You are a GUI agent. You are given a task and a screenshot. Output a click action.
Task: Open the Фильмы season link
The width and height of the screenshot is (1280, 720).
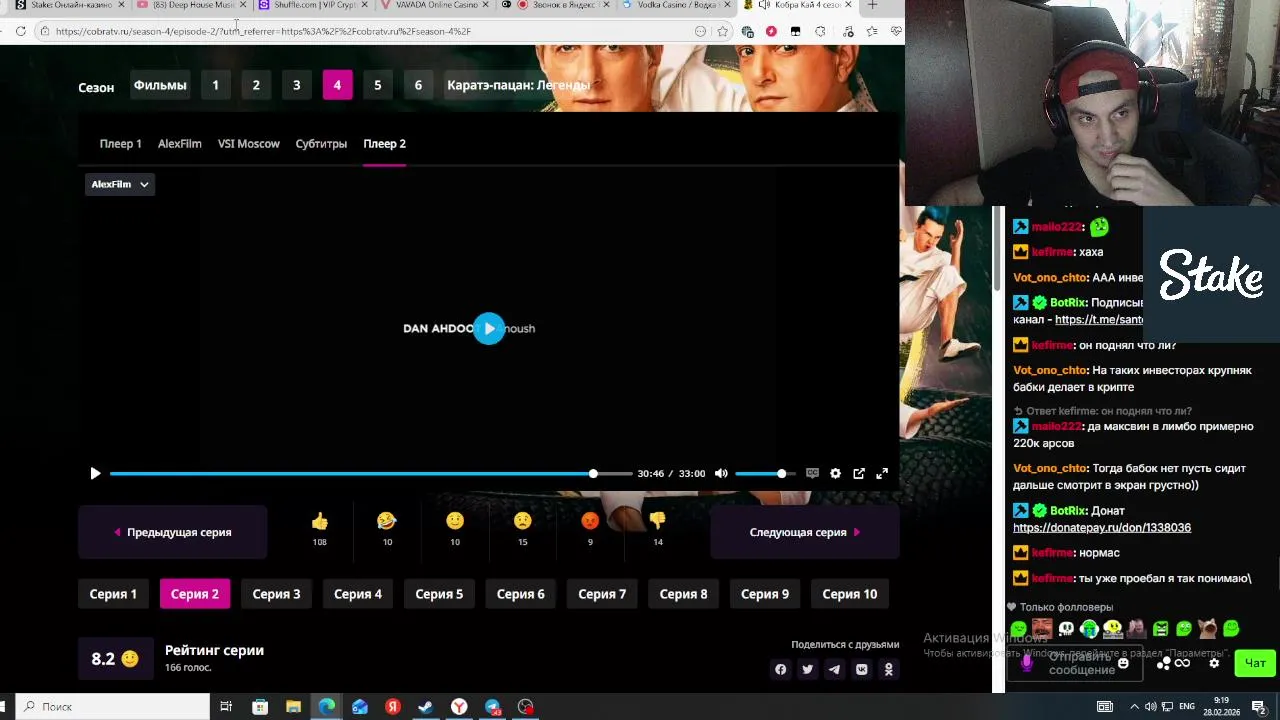point(160,85)
